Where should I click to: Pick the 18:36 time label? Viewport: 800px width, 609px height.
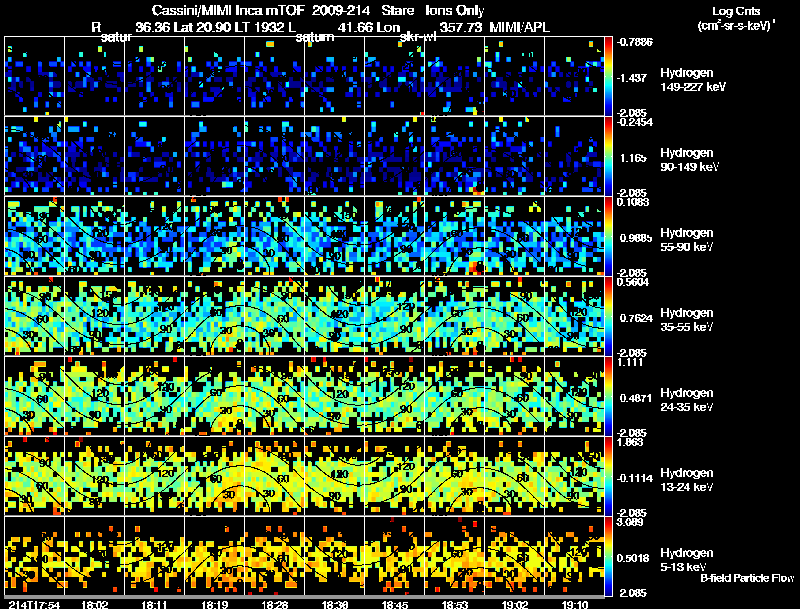tap(335, 604)
